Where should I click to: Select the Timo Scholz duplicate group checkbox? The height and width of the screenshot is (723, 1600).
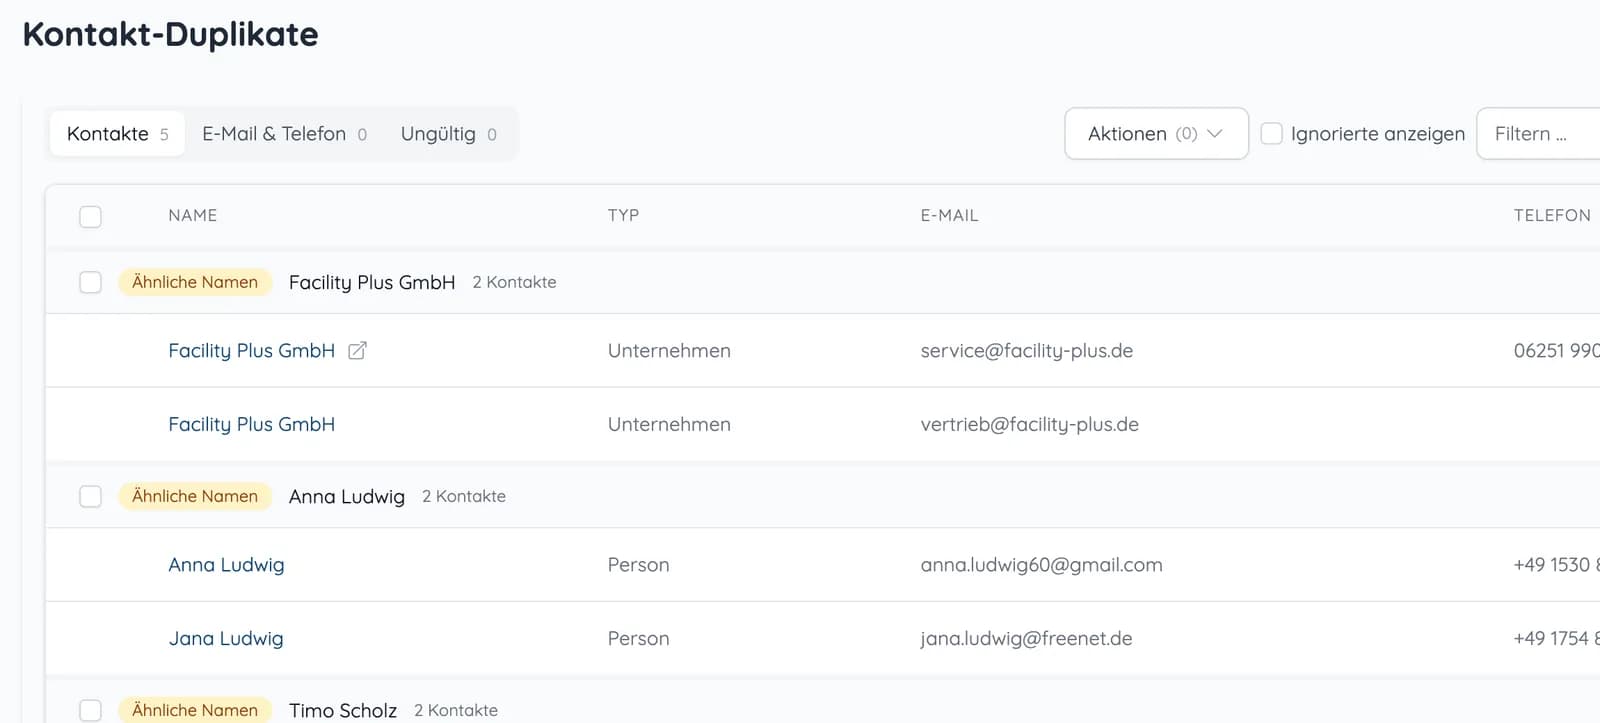(90, 710)
